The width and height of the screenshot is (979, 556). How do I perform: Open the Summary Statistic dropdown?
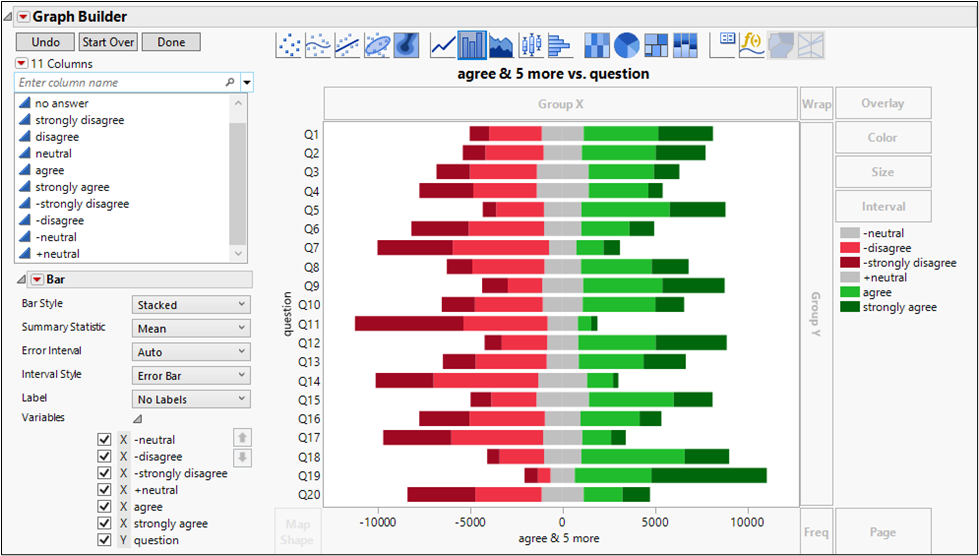click(191, 328)
